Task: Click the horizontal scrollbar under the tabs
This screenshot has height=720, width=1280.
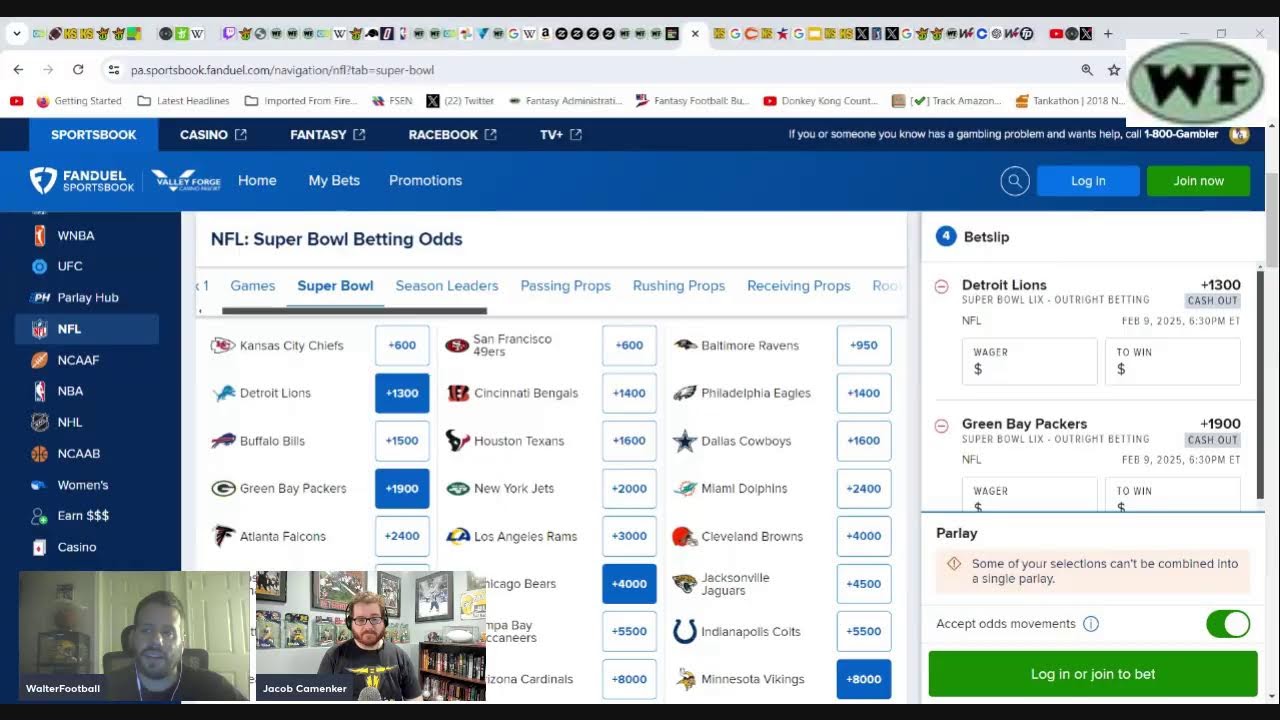Action: point(354,311)
